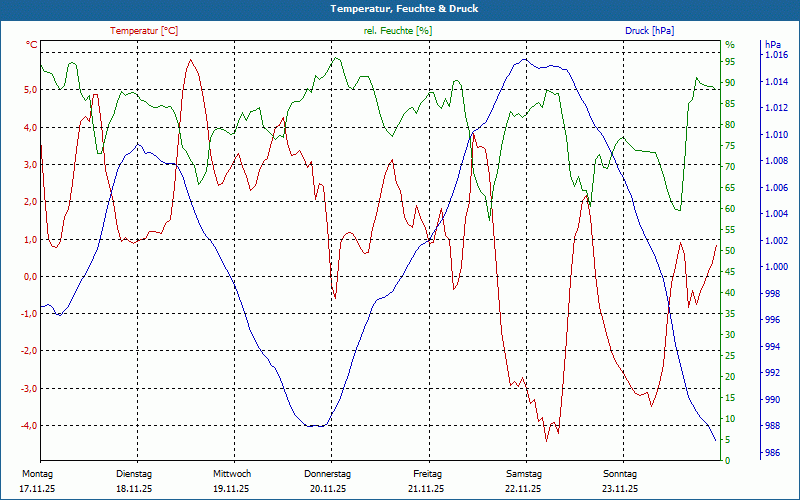Click the date '21.11.25'
The image size is (800, 500).
(x=426, y=489)
